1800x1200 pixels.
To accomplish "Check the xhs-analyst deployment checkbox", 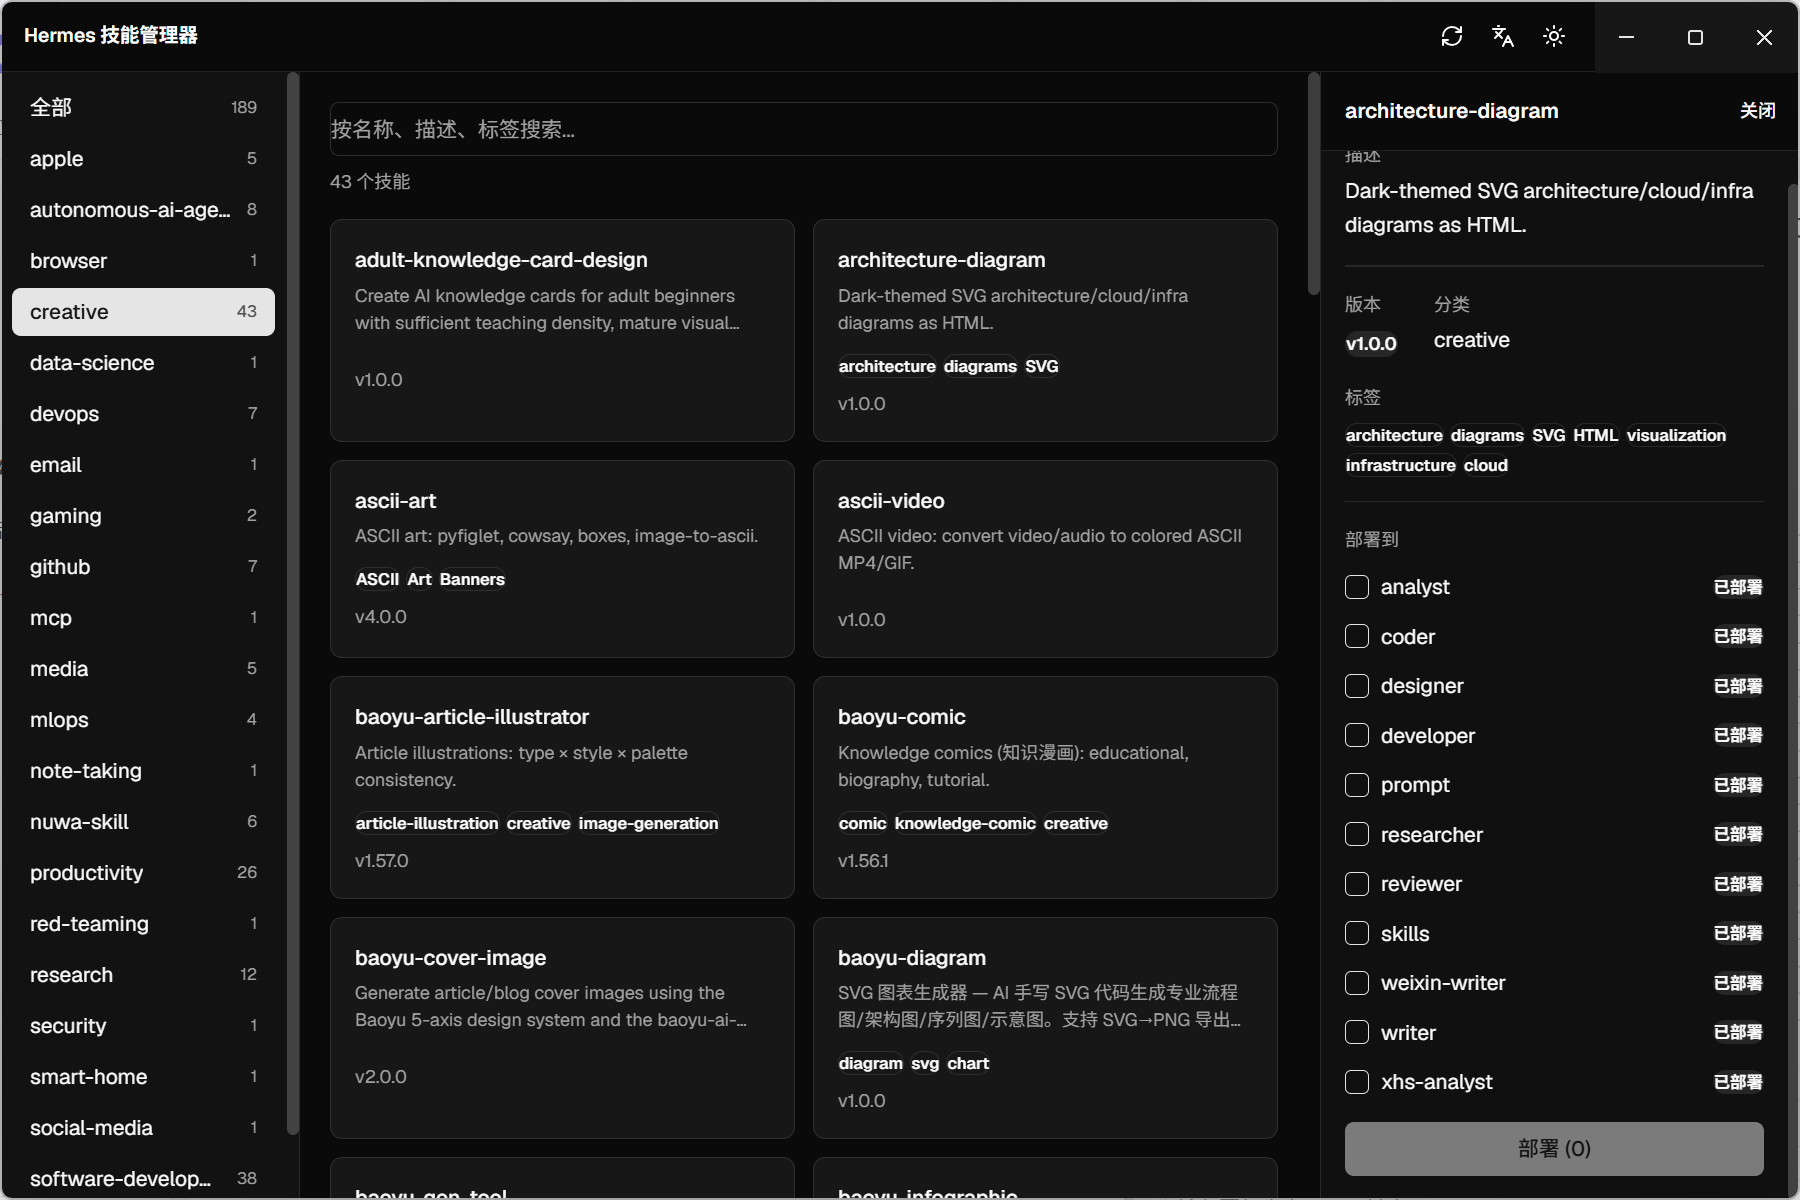I will [1357, 1082].
